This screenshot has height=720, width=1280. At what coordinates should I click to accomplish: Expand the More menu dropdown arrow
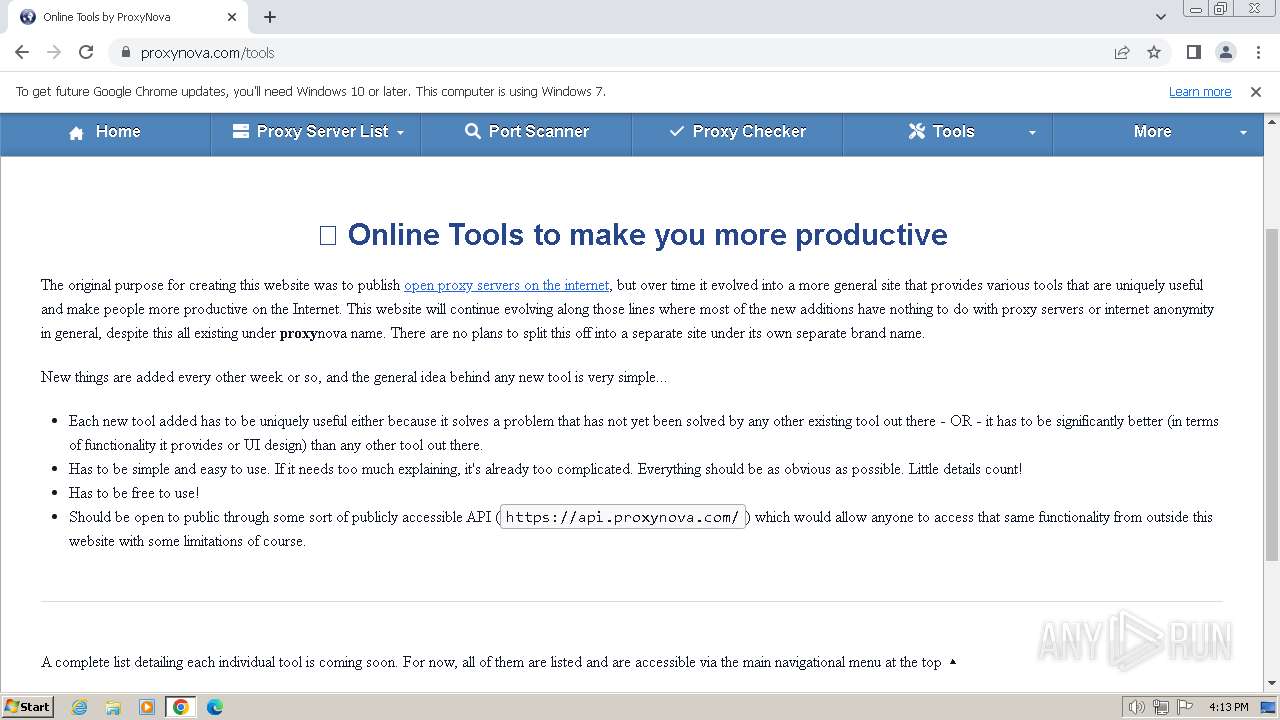(1243, 133)
